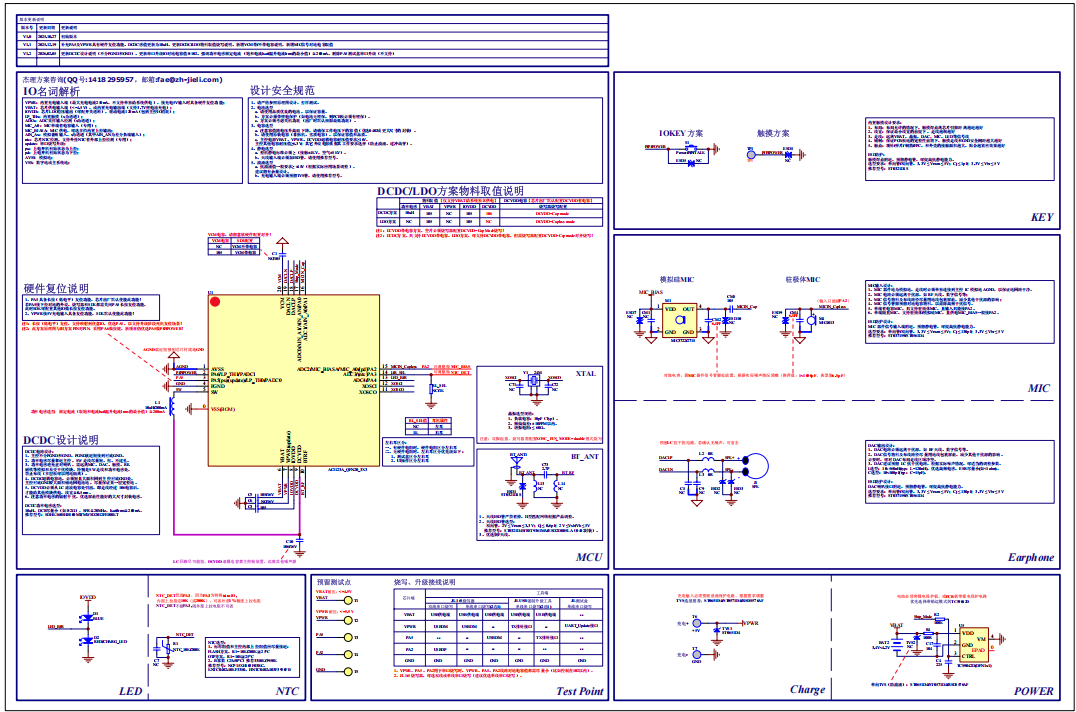
Task: Click the "烧写、升级接线说明" title
Action: [x=424, y=582]
